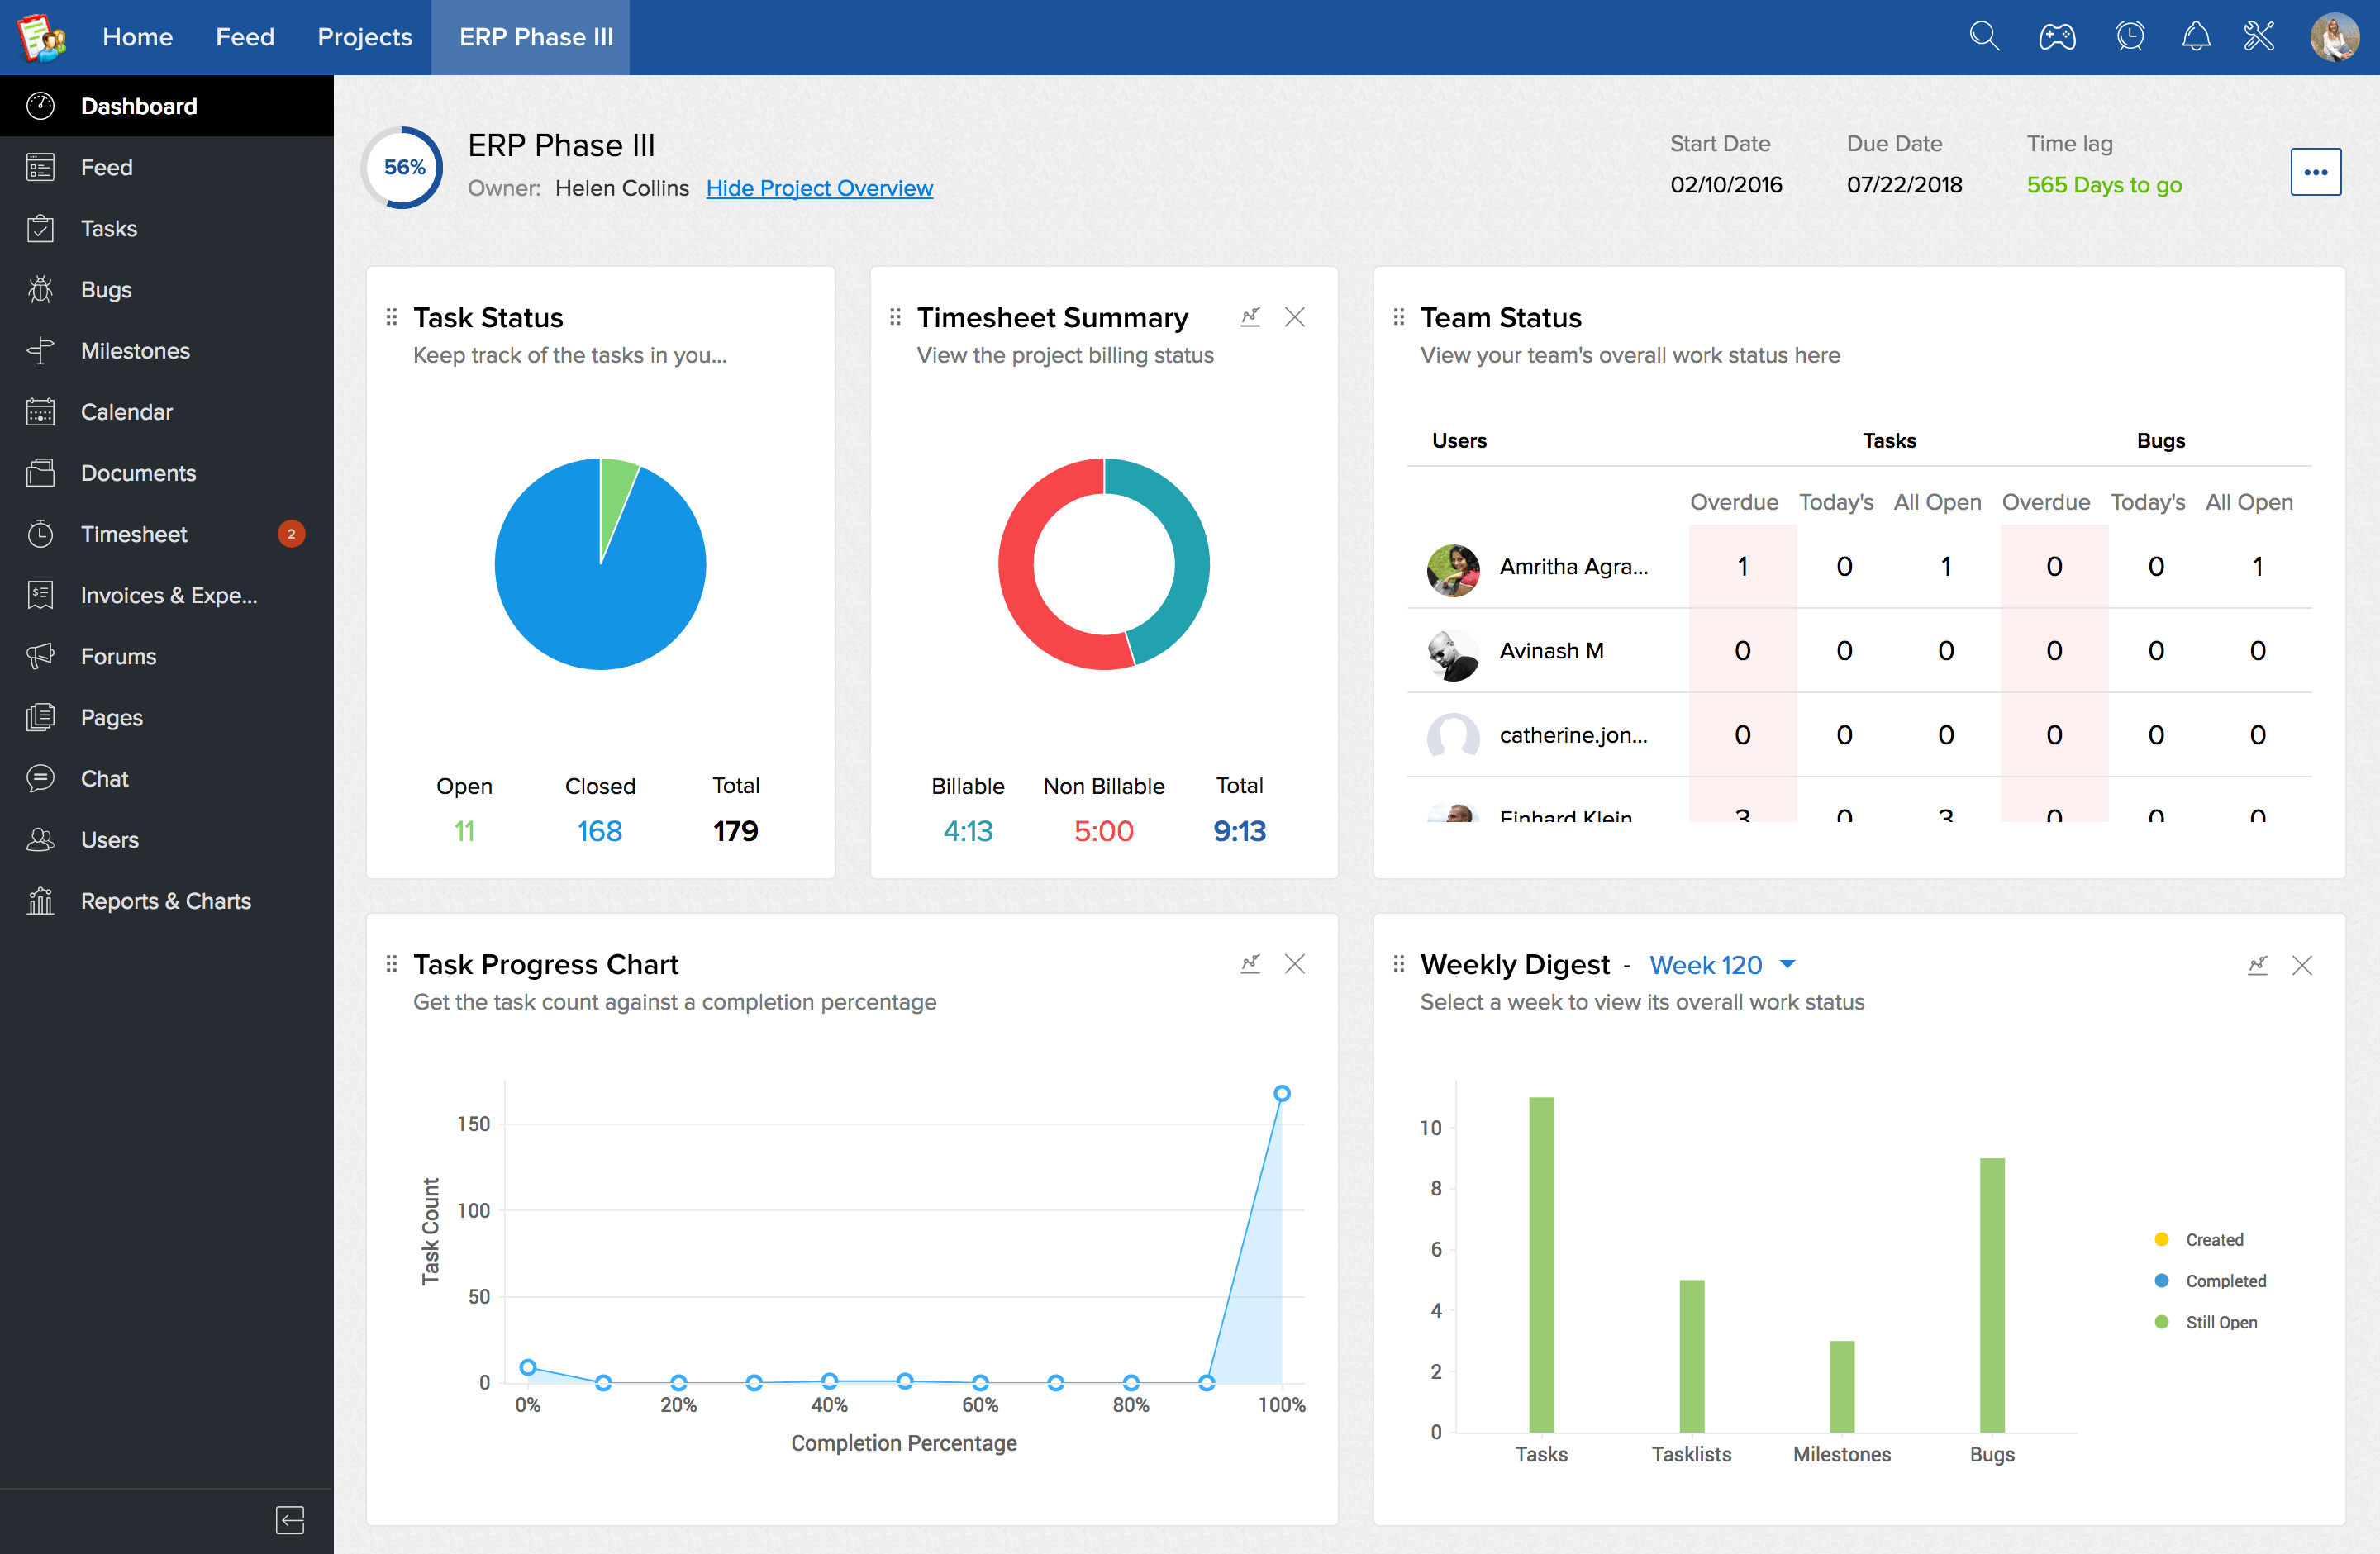Click the Dashboard icon in sidebar

tap(41, 106)
